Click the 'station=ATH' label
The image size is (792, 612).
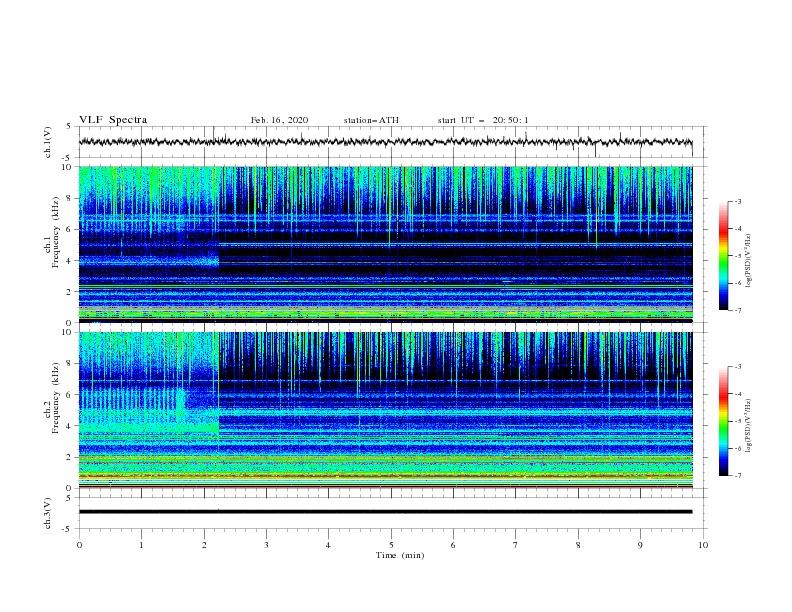(371, 120)
